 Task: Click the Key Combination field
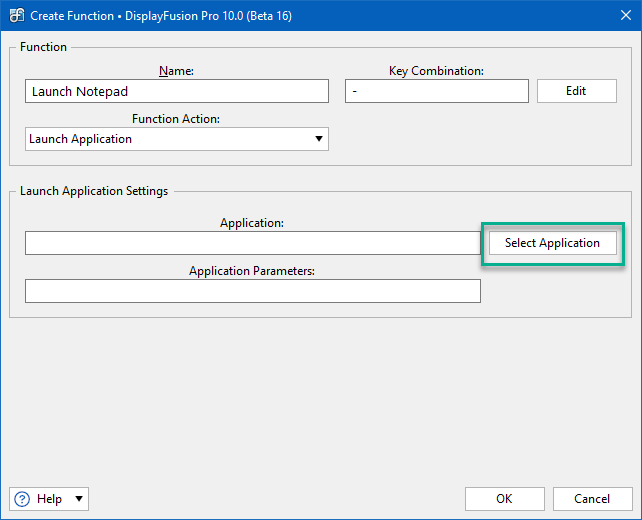coord(437,91)
